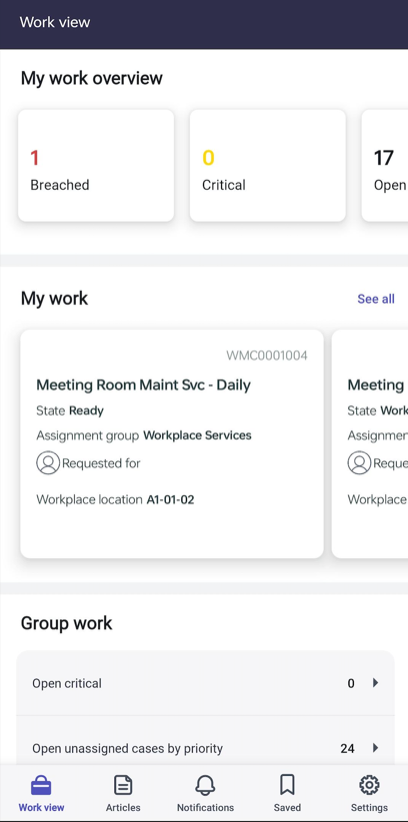Screen dimensions: 408x822
Task: Open the Notifications bell icon
Action: (205, 785)
